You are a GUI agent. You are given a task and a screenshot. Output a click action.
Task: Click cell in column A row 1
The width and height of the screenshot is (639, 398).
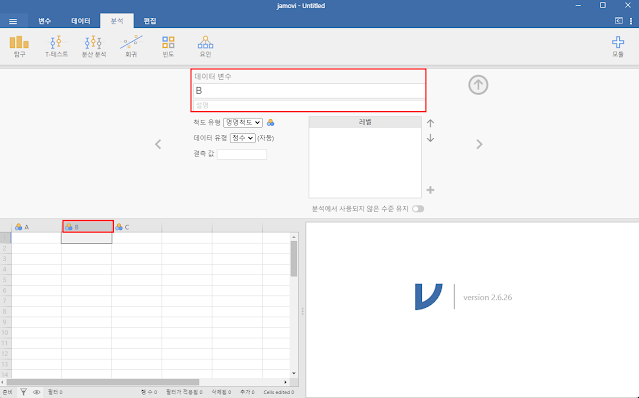(36, 238)
